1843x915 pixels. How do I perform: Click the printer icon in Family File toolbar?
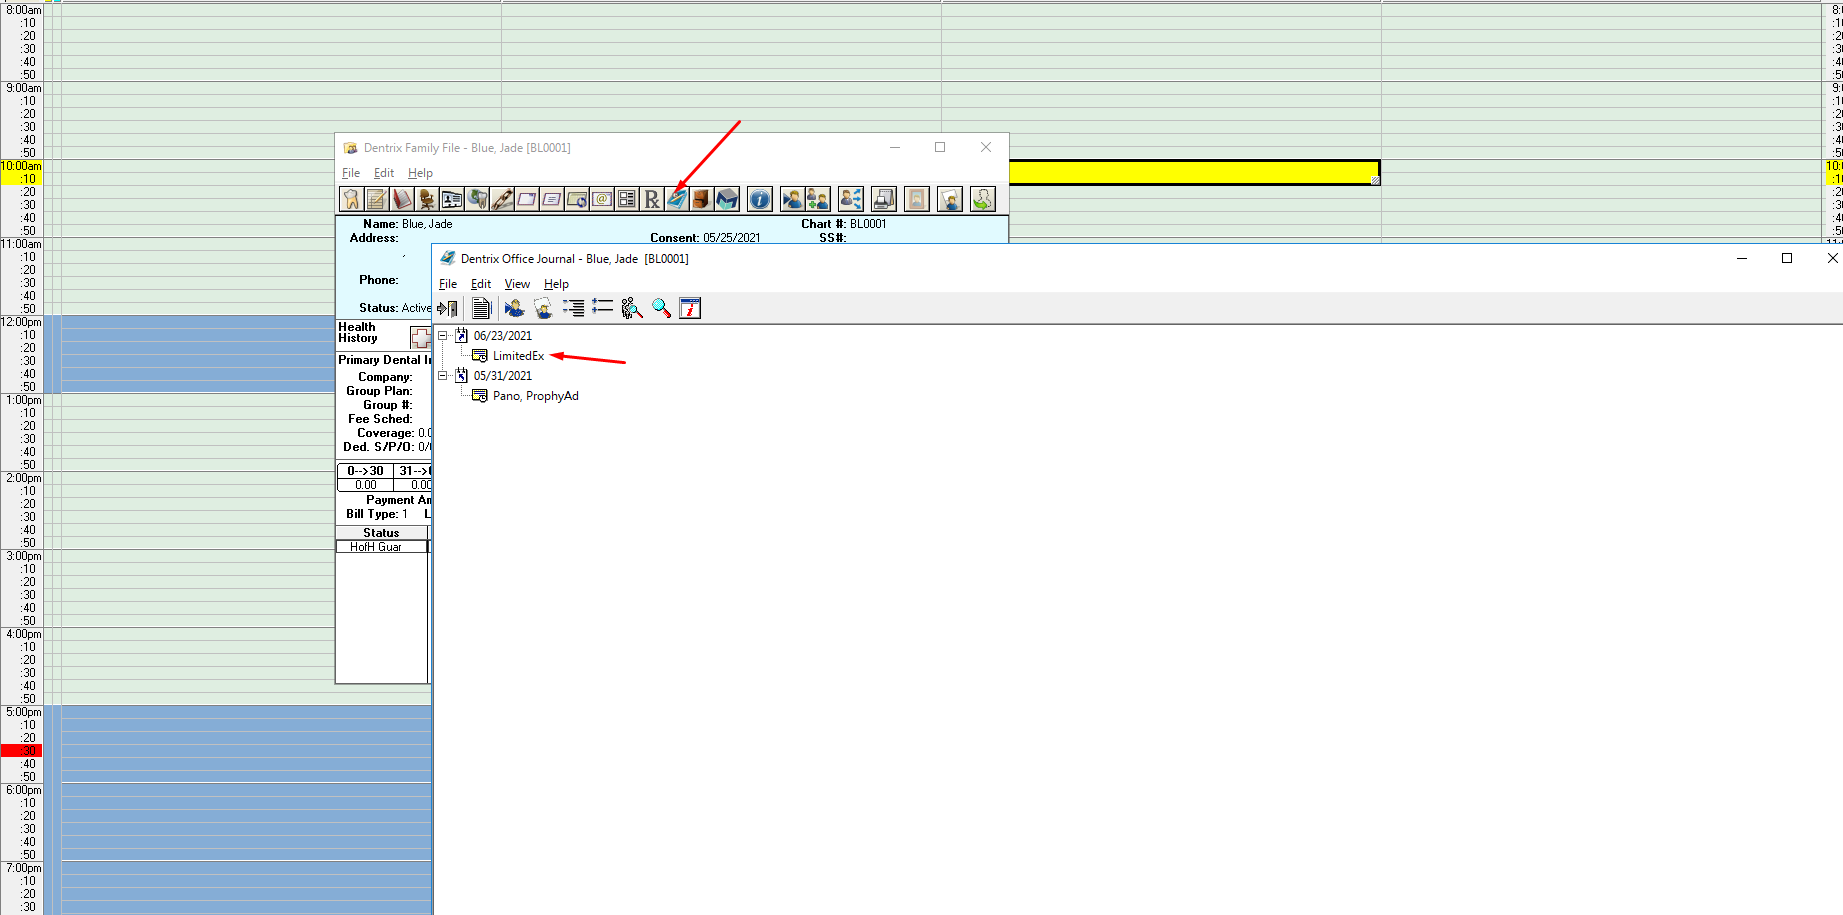coord(884,199)
